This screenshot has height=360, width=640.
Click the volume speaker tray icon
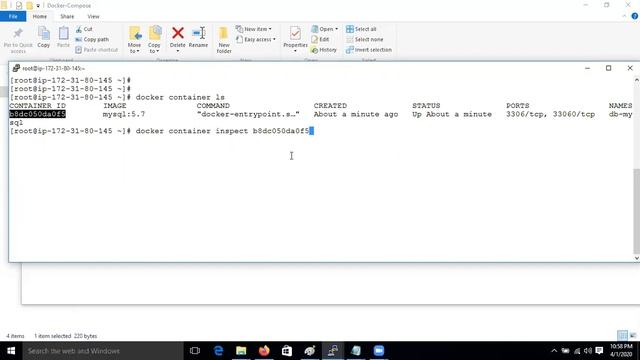(x=588, y=351)
